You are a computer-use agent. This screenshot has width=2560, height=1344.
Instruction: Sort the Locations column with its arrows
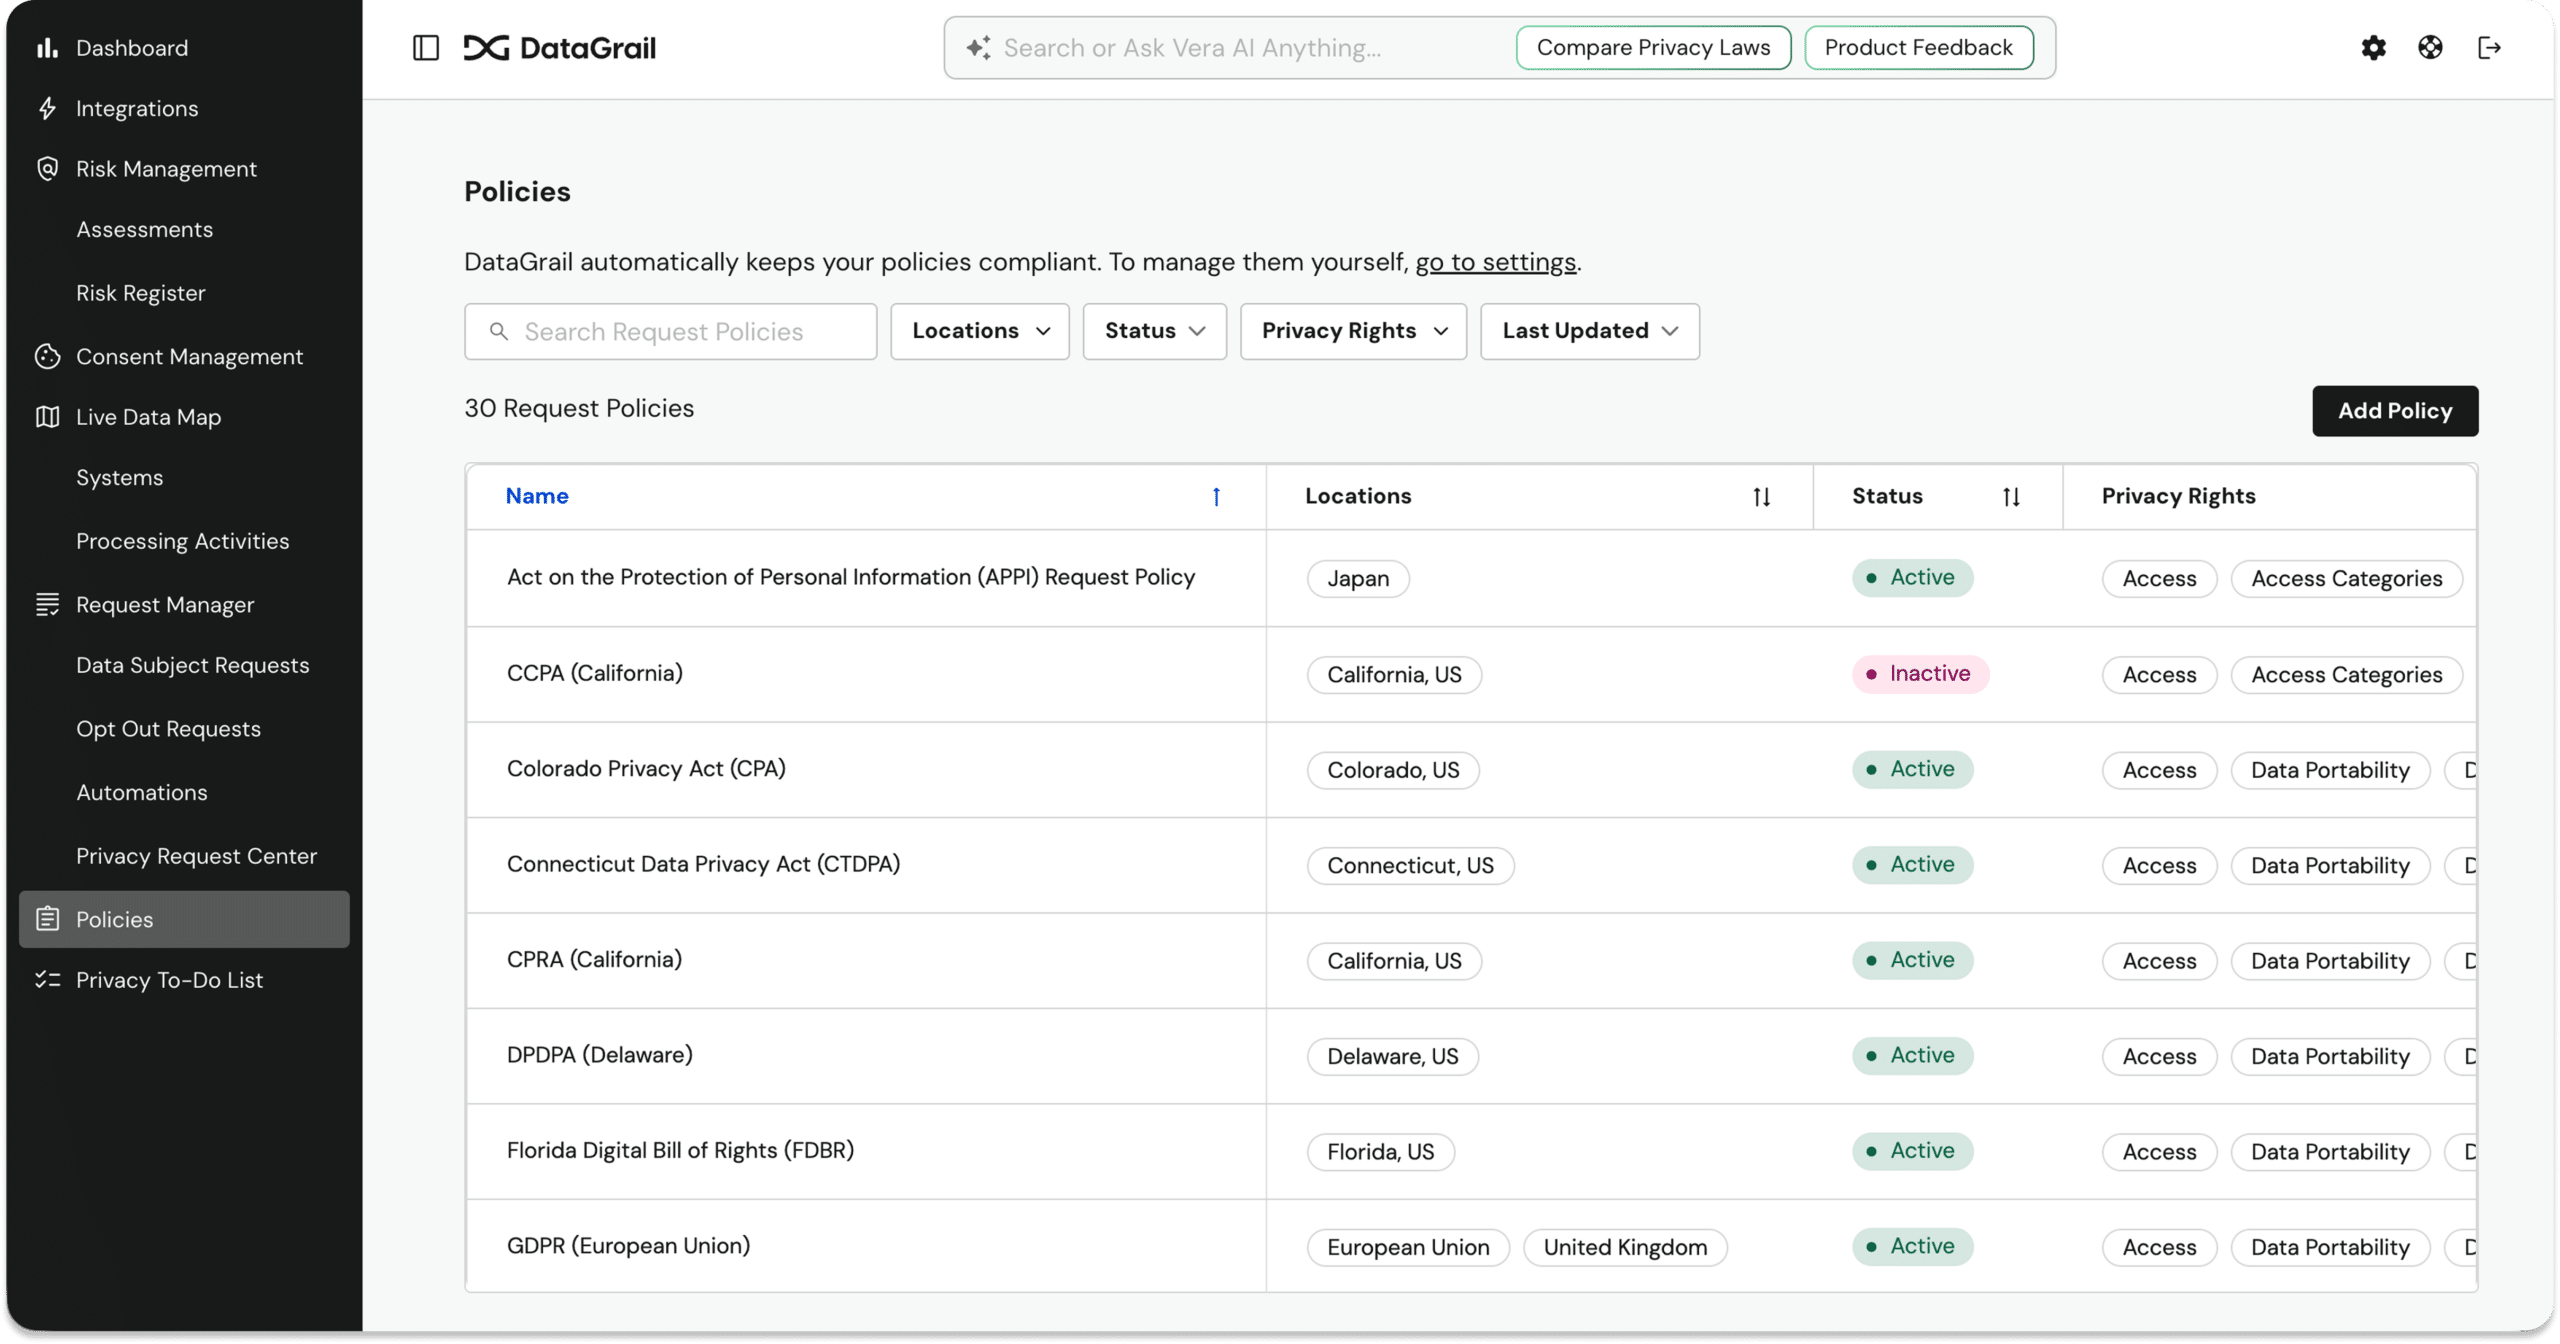[x=1762, y=496]
